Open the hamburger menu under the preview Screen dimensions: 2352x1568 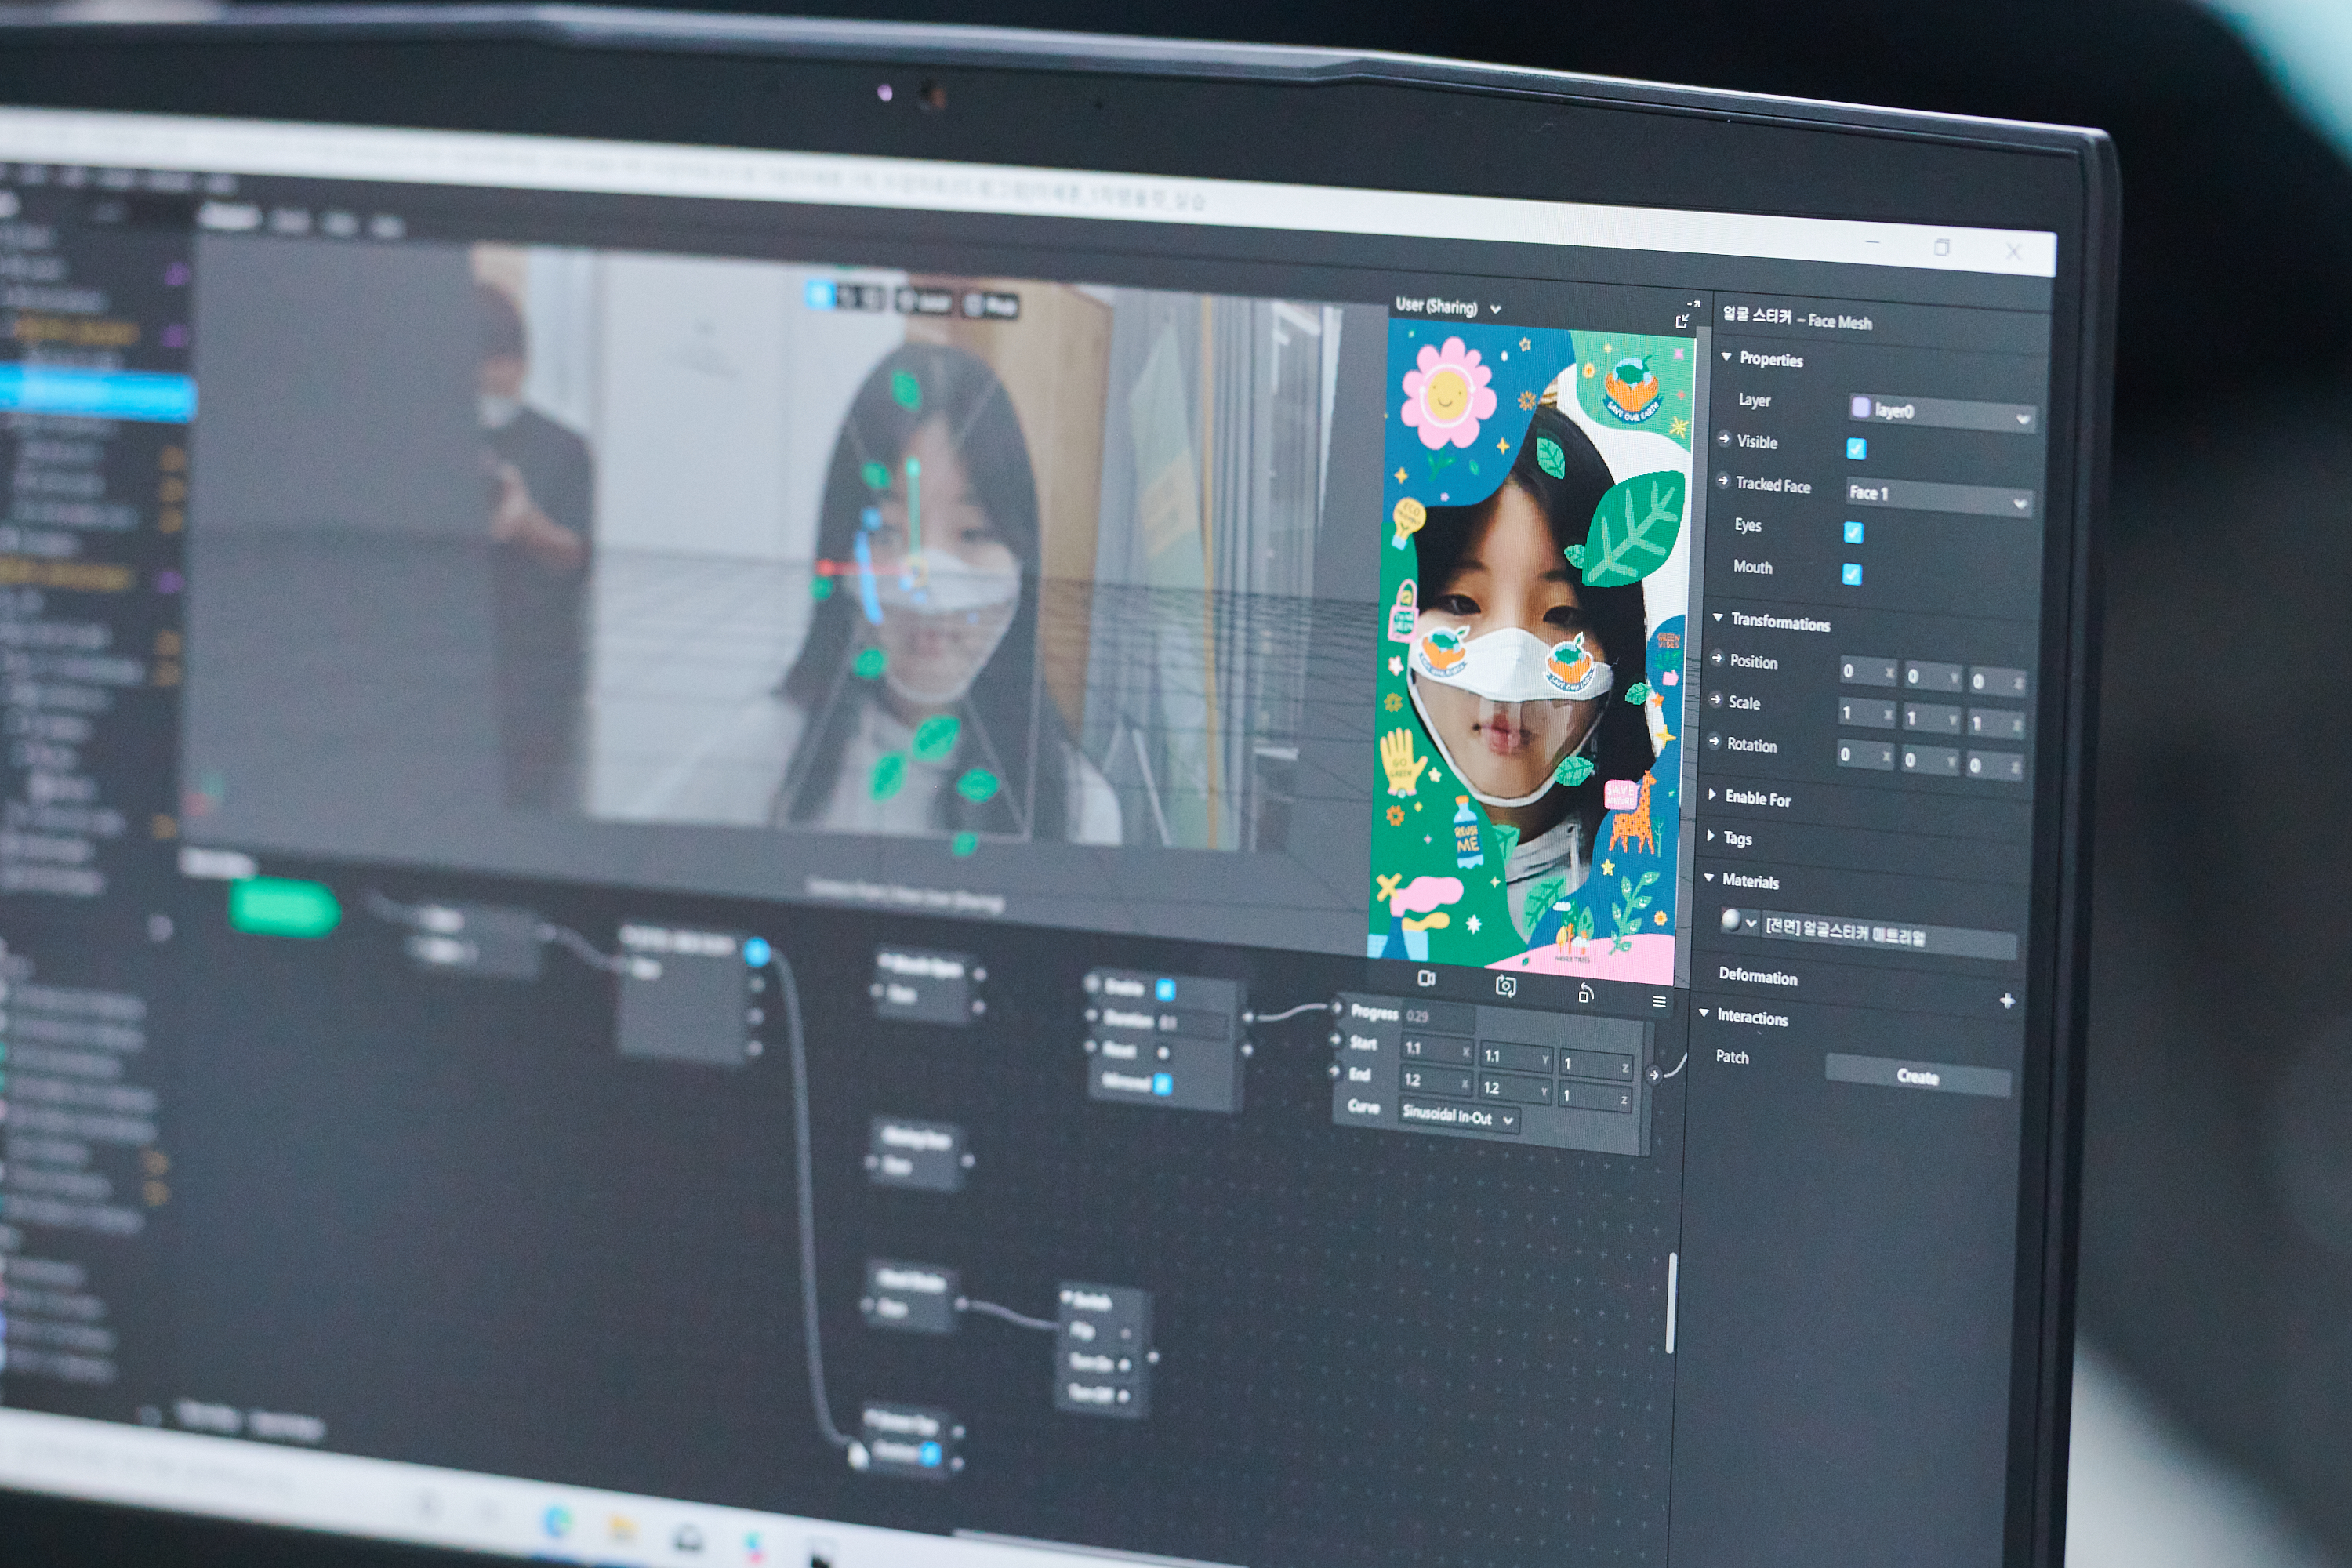point(1659,1001)
